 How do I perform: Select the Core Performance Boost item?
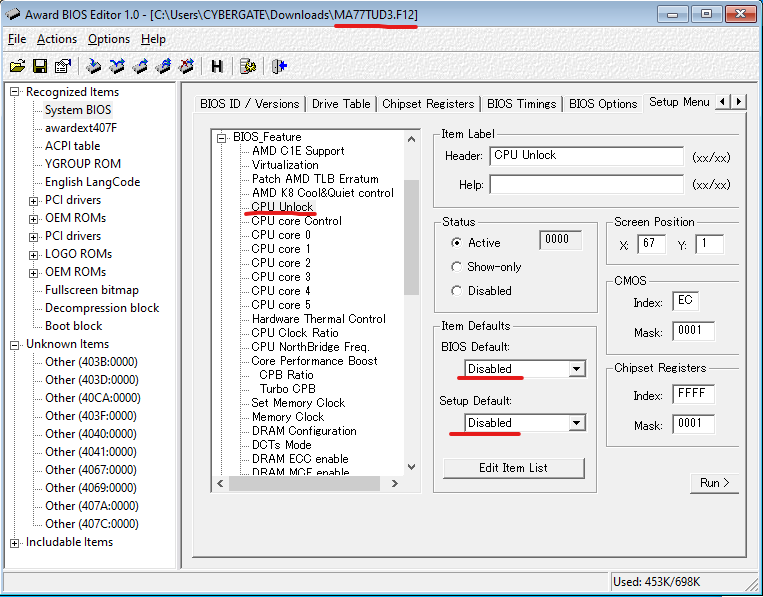(314, 361)
